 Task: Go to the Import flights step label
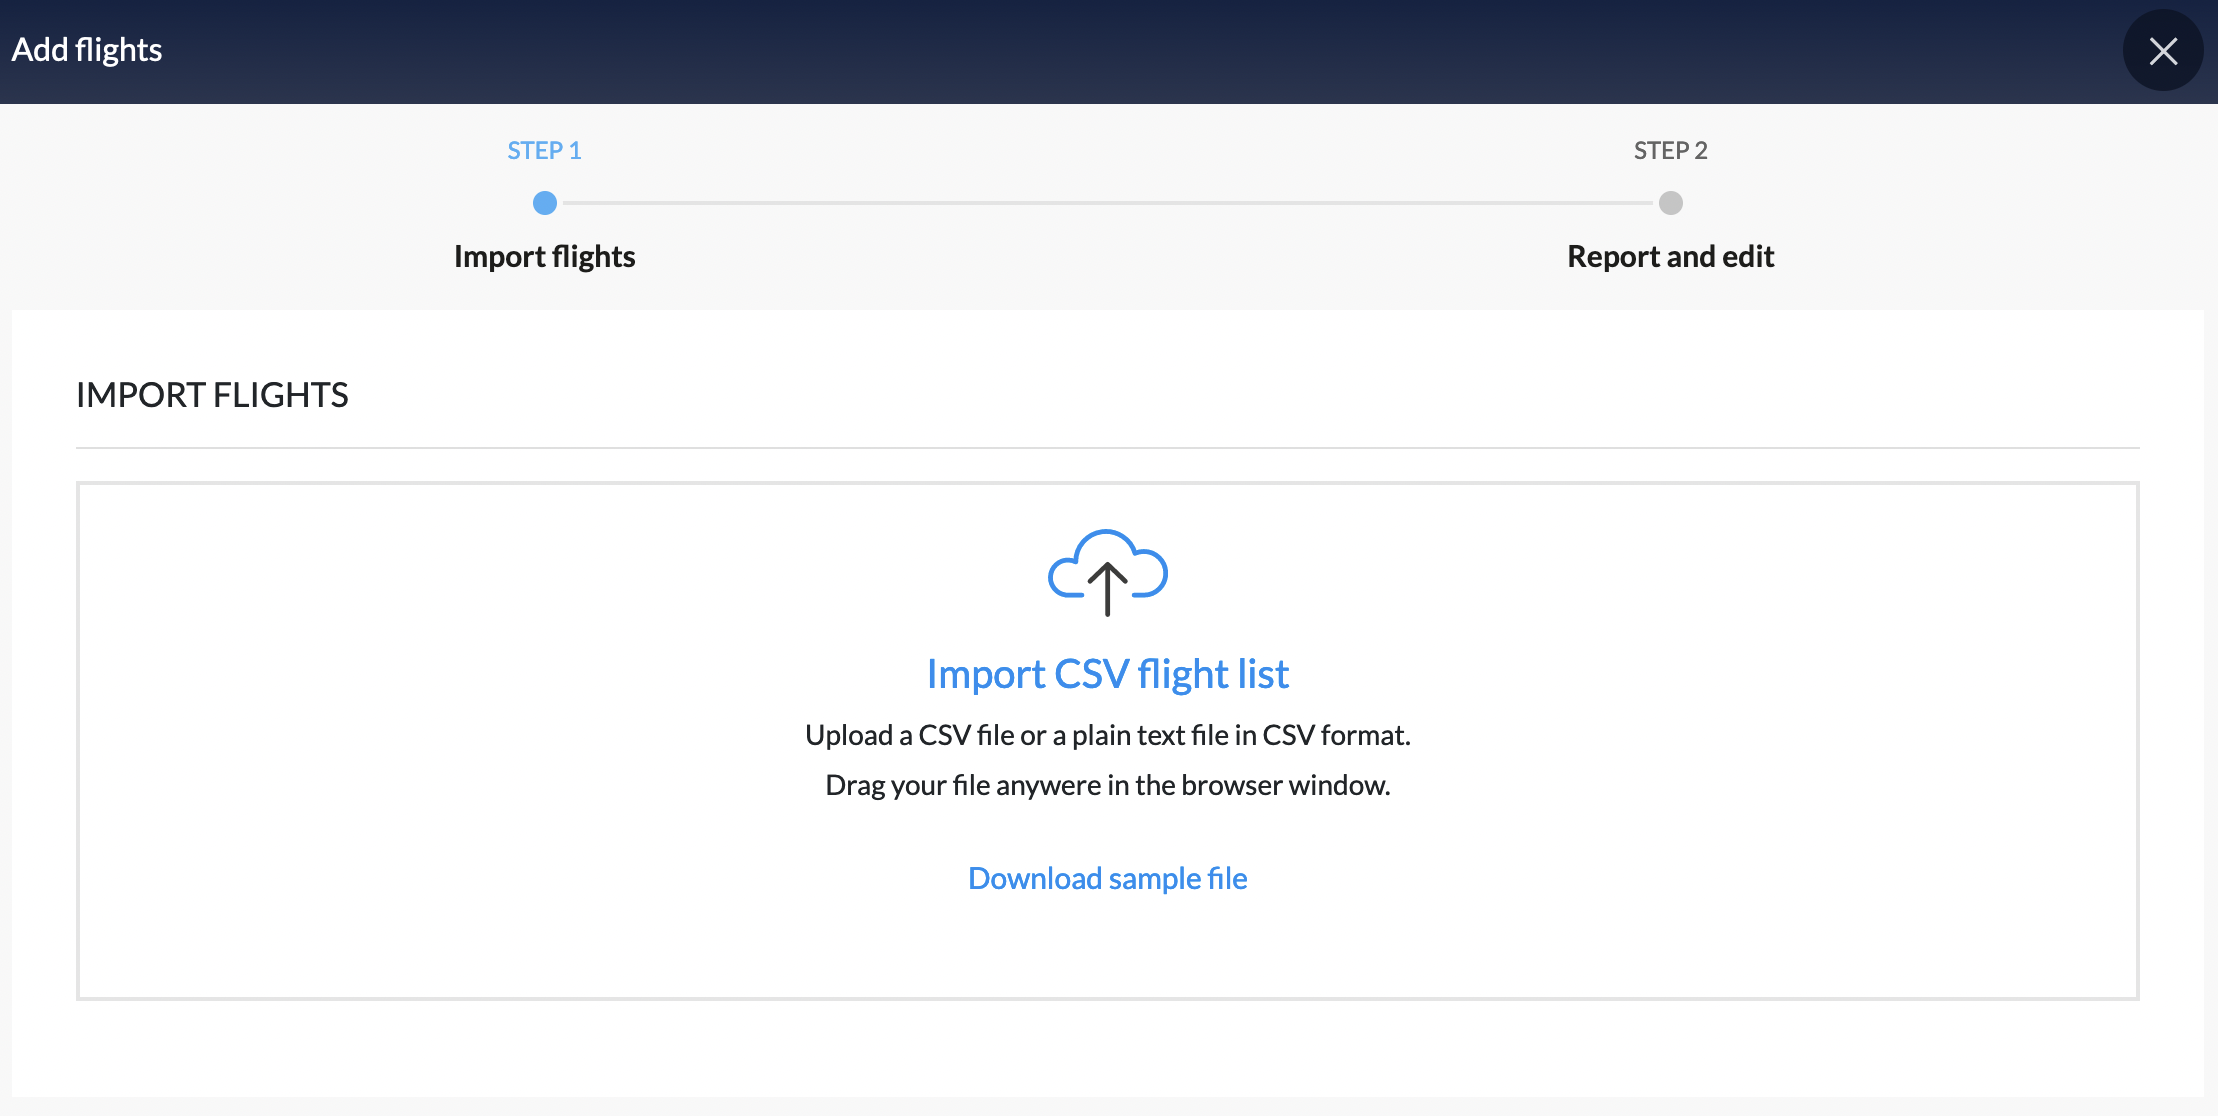545,257
